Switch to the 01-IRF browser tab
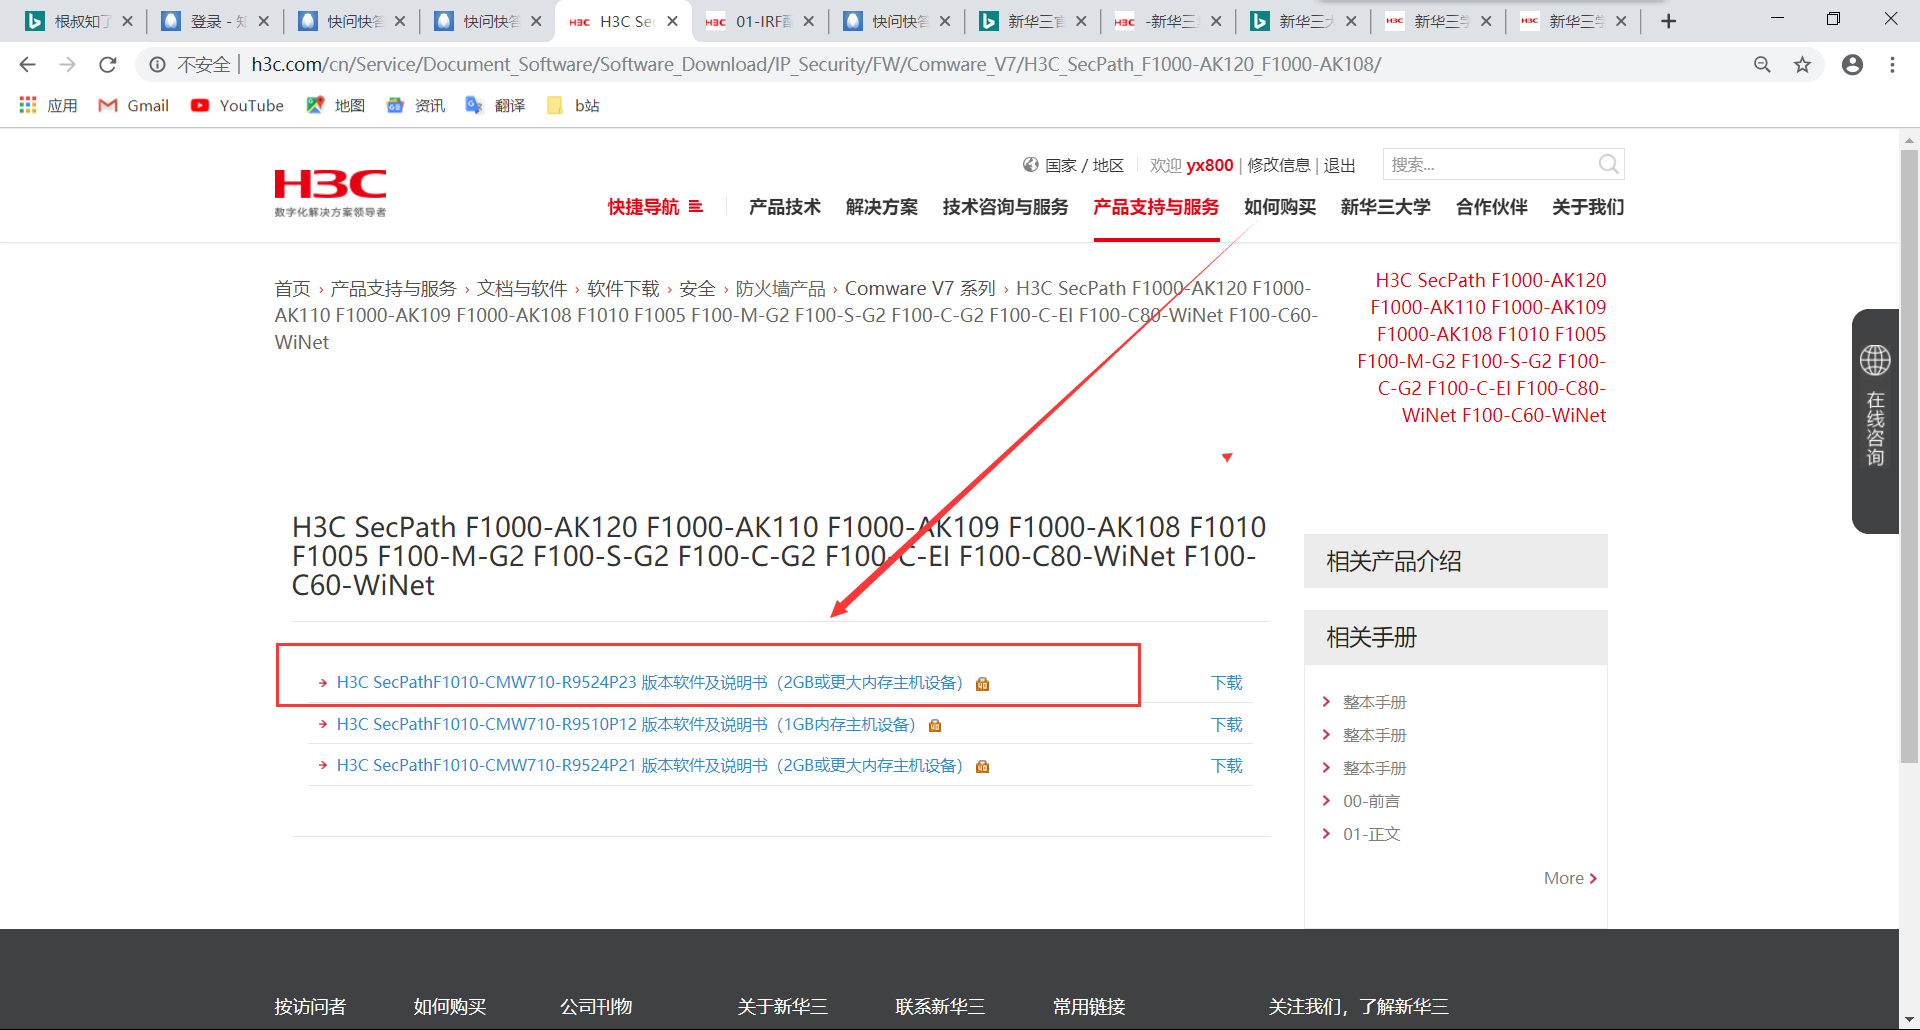1920x1030 pixels. [x=760, y=21]
